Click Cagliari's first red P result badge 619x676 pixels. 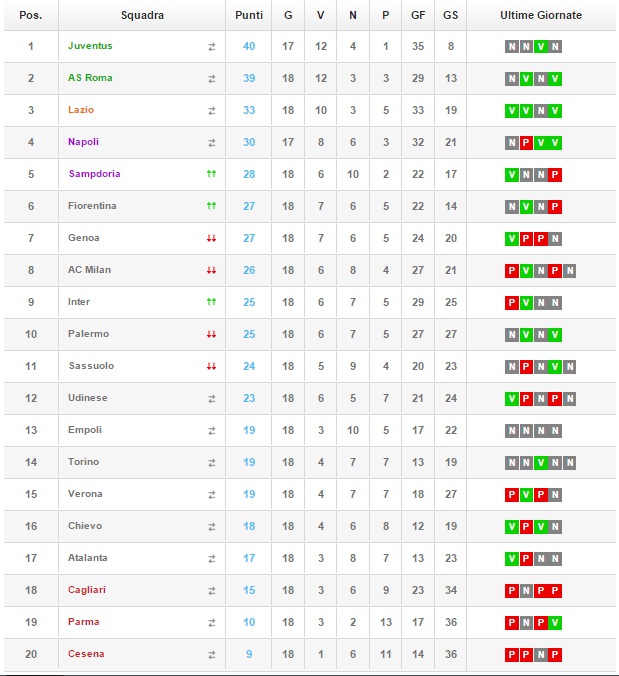point(512,591)
